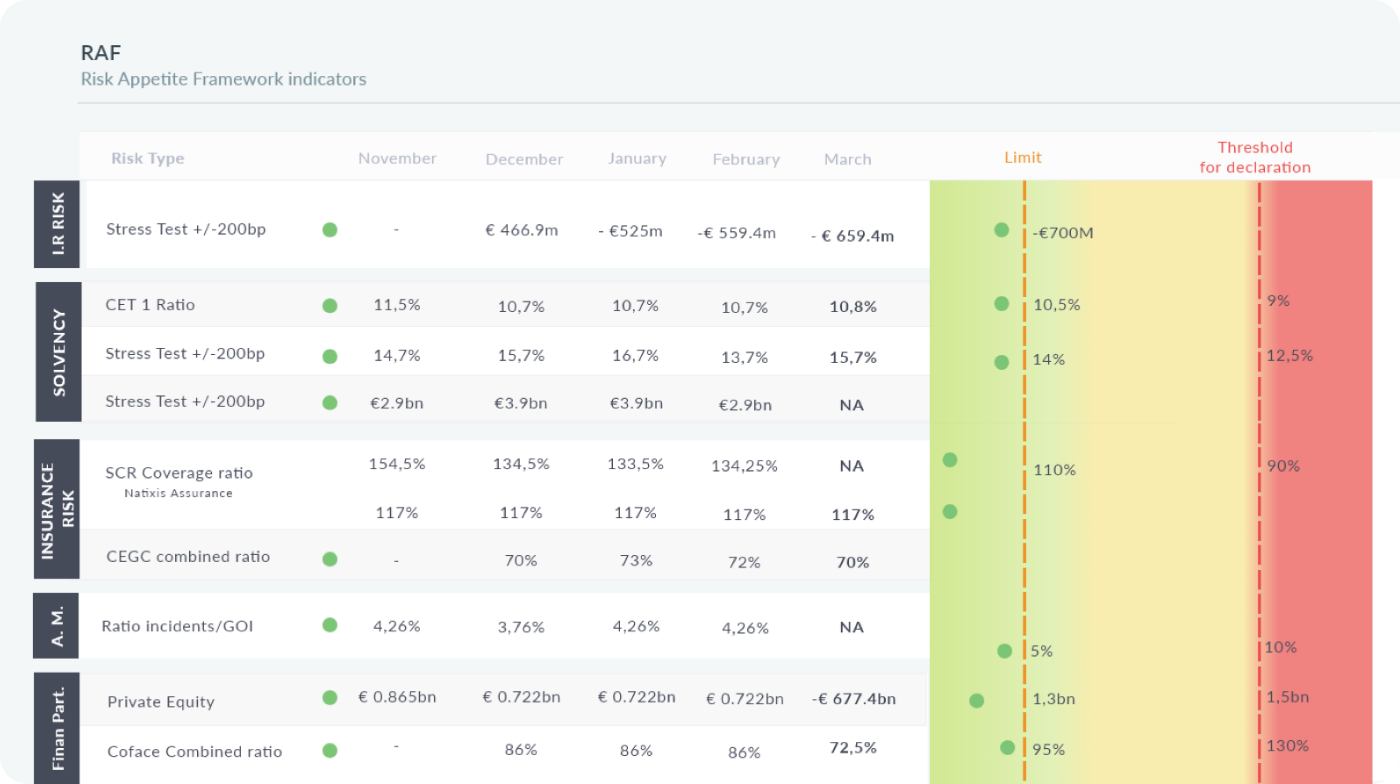Select the December column header
1400x784 pixels.
(524, 159)
